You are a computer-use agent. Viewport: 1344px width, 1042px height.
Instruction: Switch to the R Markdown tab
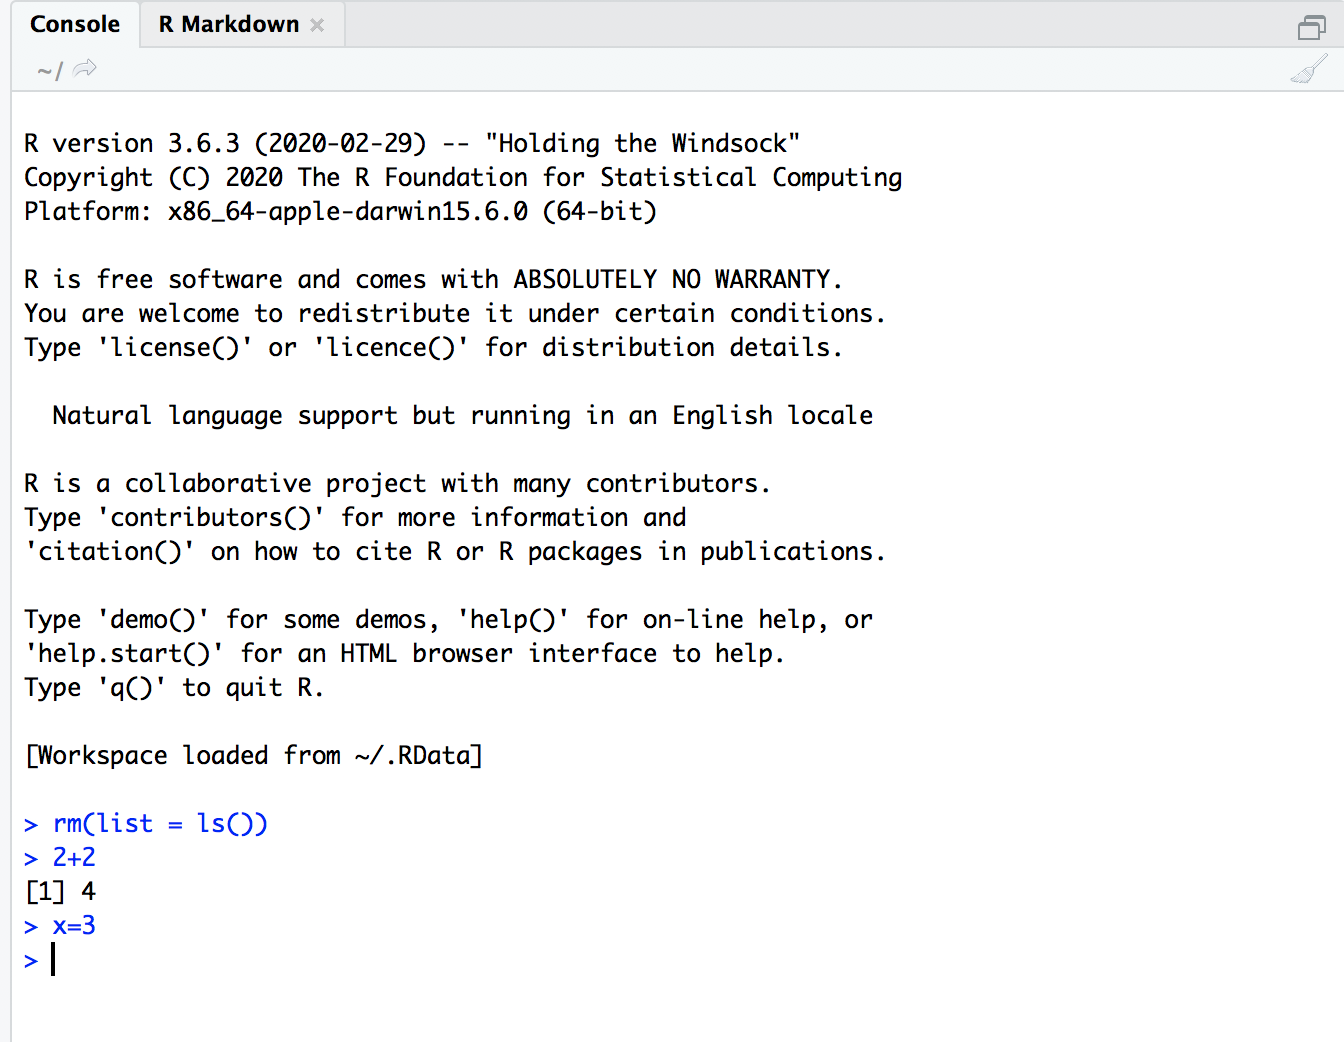(229, 23)
